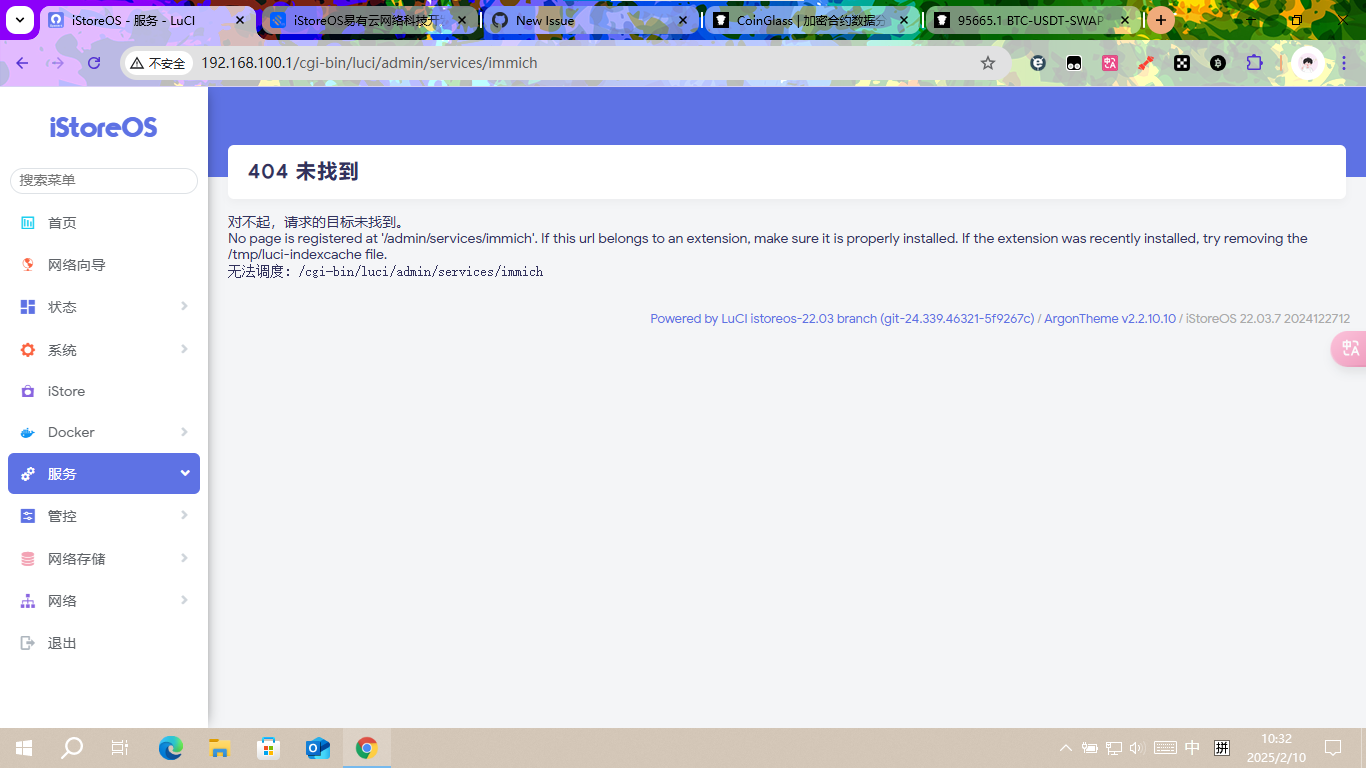Open the ArgonTheme v2.2.10.10 link
Screen dimensions: 1366x768
[1109, 319]
